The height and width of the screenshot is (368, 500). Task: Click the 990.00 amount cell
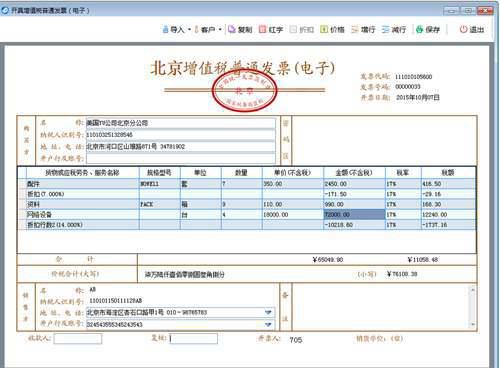click(354, 204)
